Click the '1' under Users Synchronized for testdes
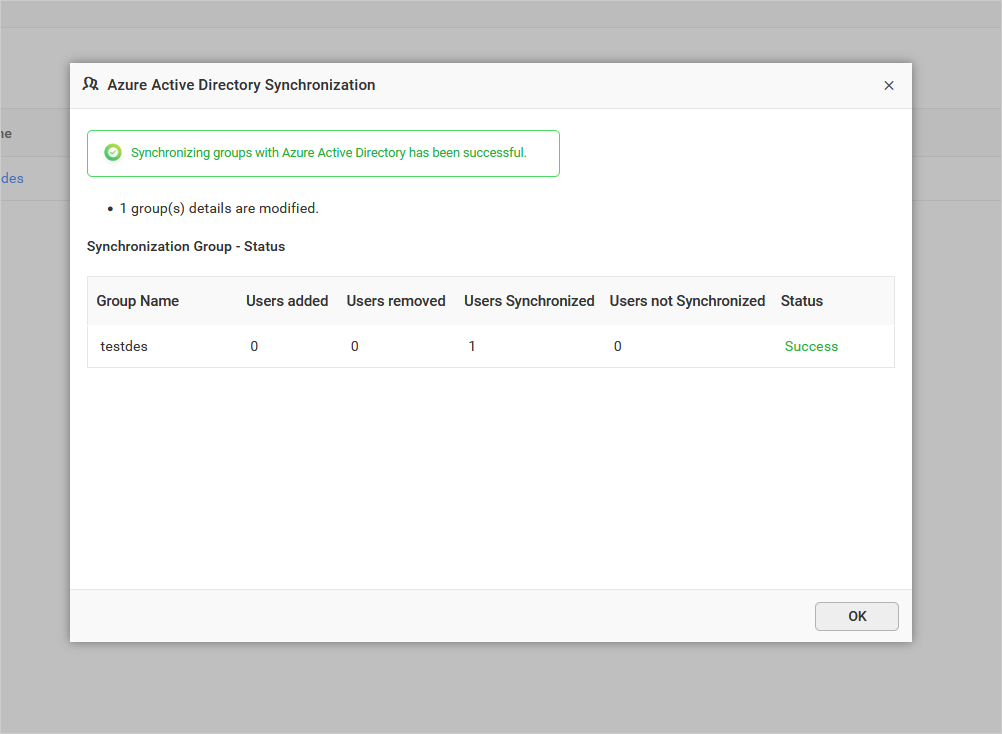The height and width of the screenshot is (734, 1002). pos(471,346)
